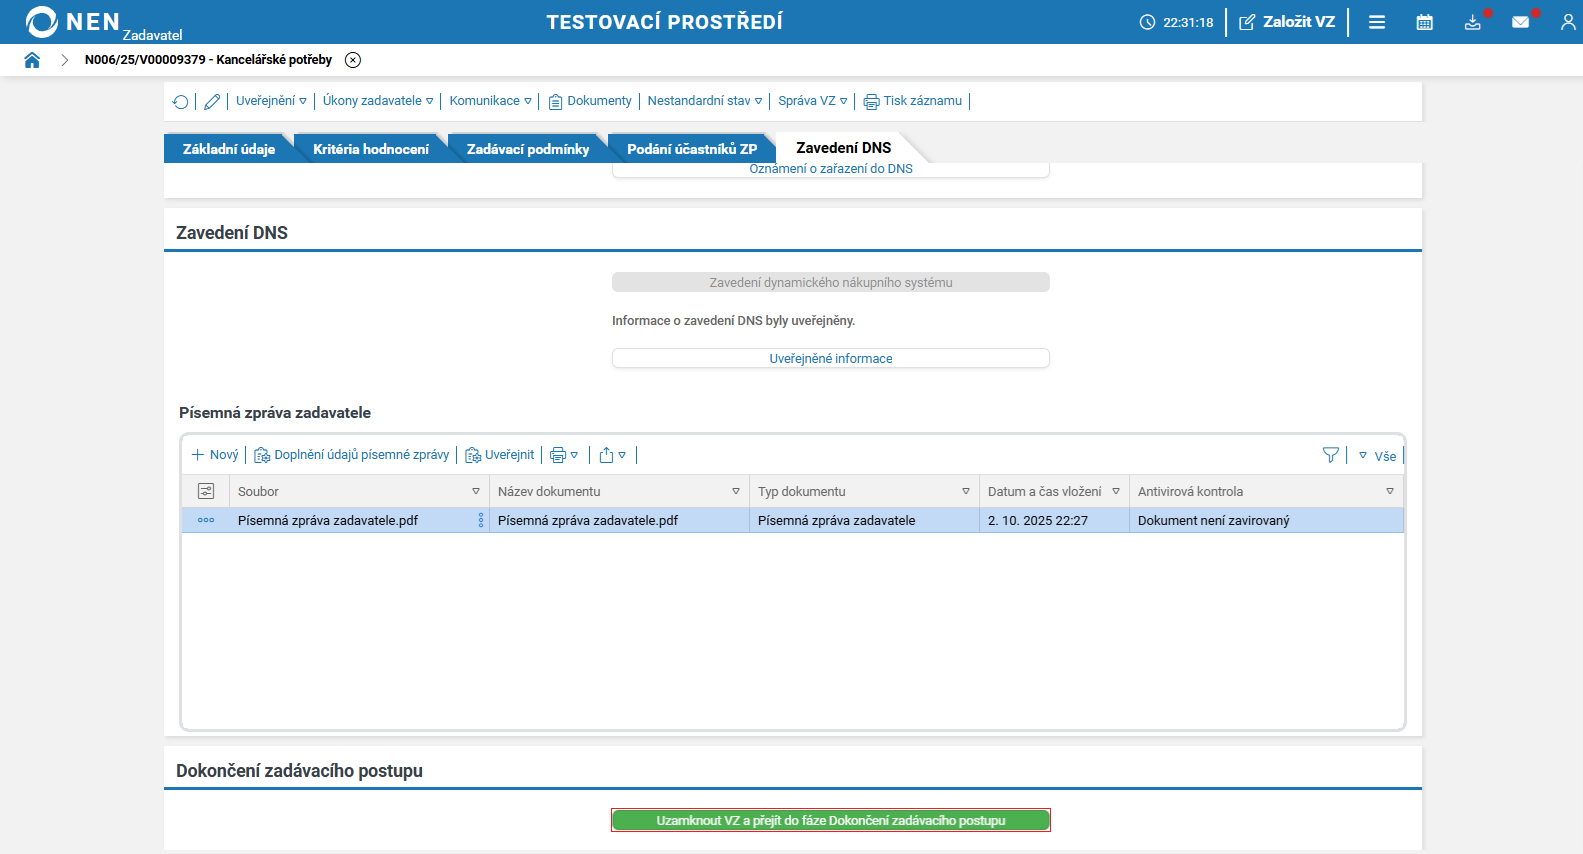Image resolution: width=1583 pixels, height=854 pixels.
Task: Switch to the Základní údaje tab
Action: (228, 149)
